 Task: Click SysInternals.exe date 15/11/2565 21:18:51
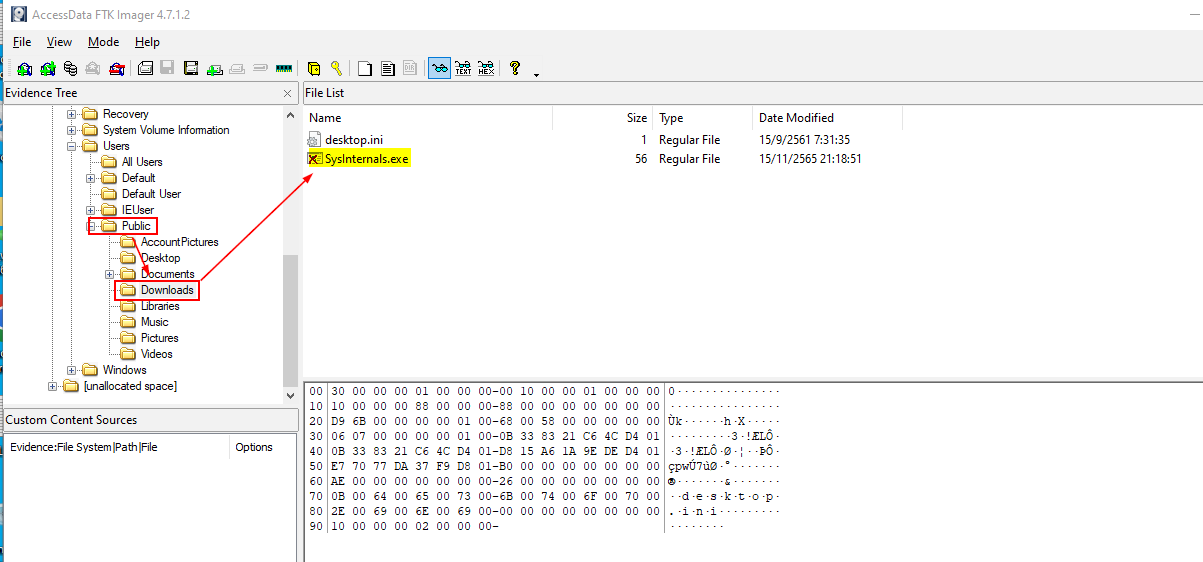point(810,159)
